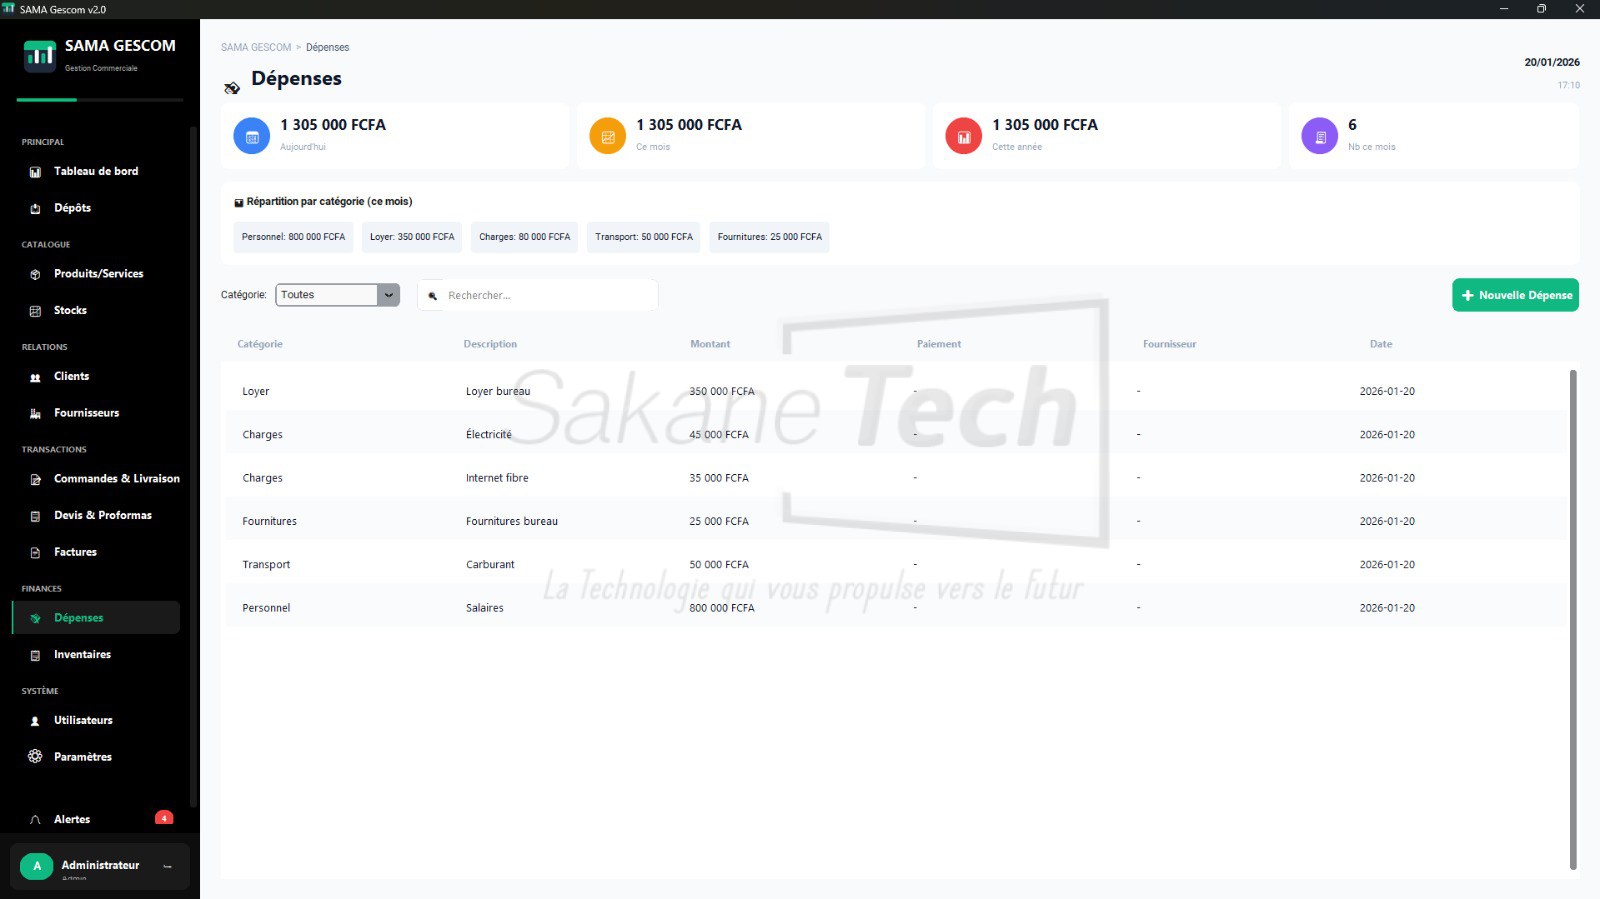Click the Inventaires sidebar icon
Image resolution: width=1600 pixels, height=899 pixels.
[x=35, y=655]
